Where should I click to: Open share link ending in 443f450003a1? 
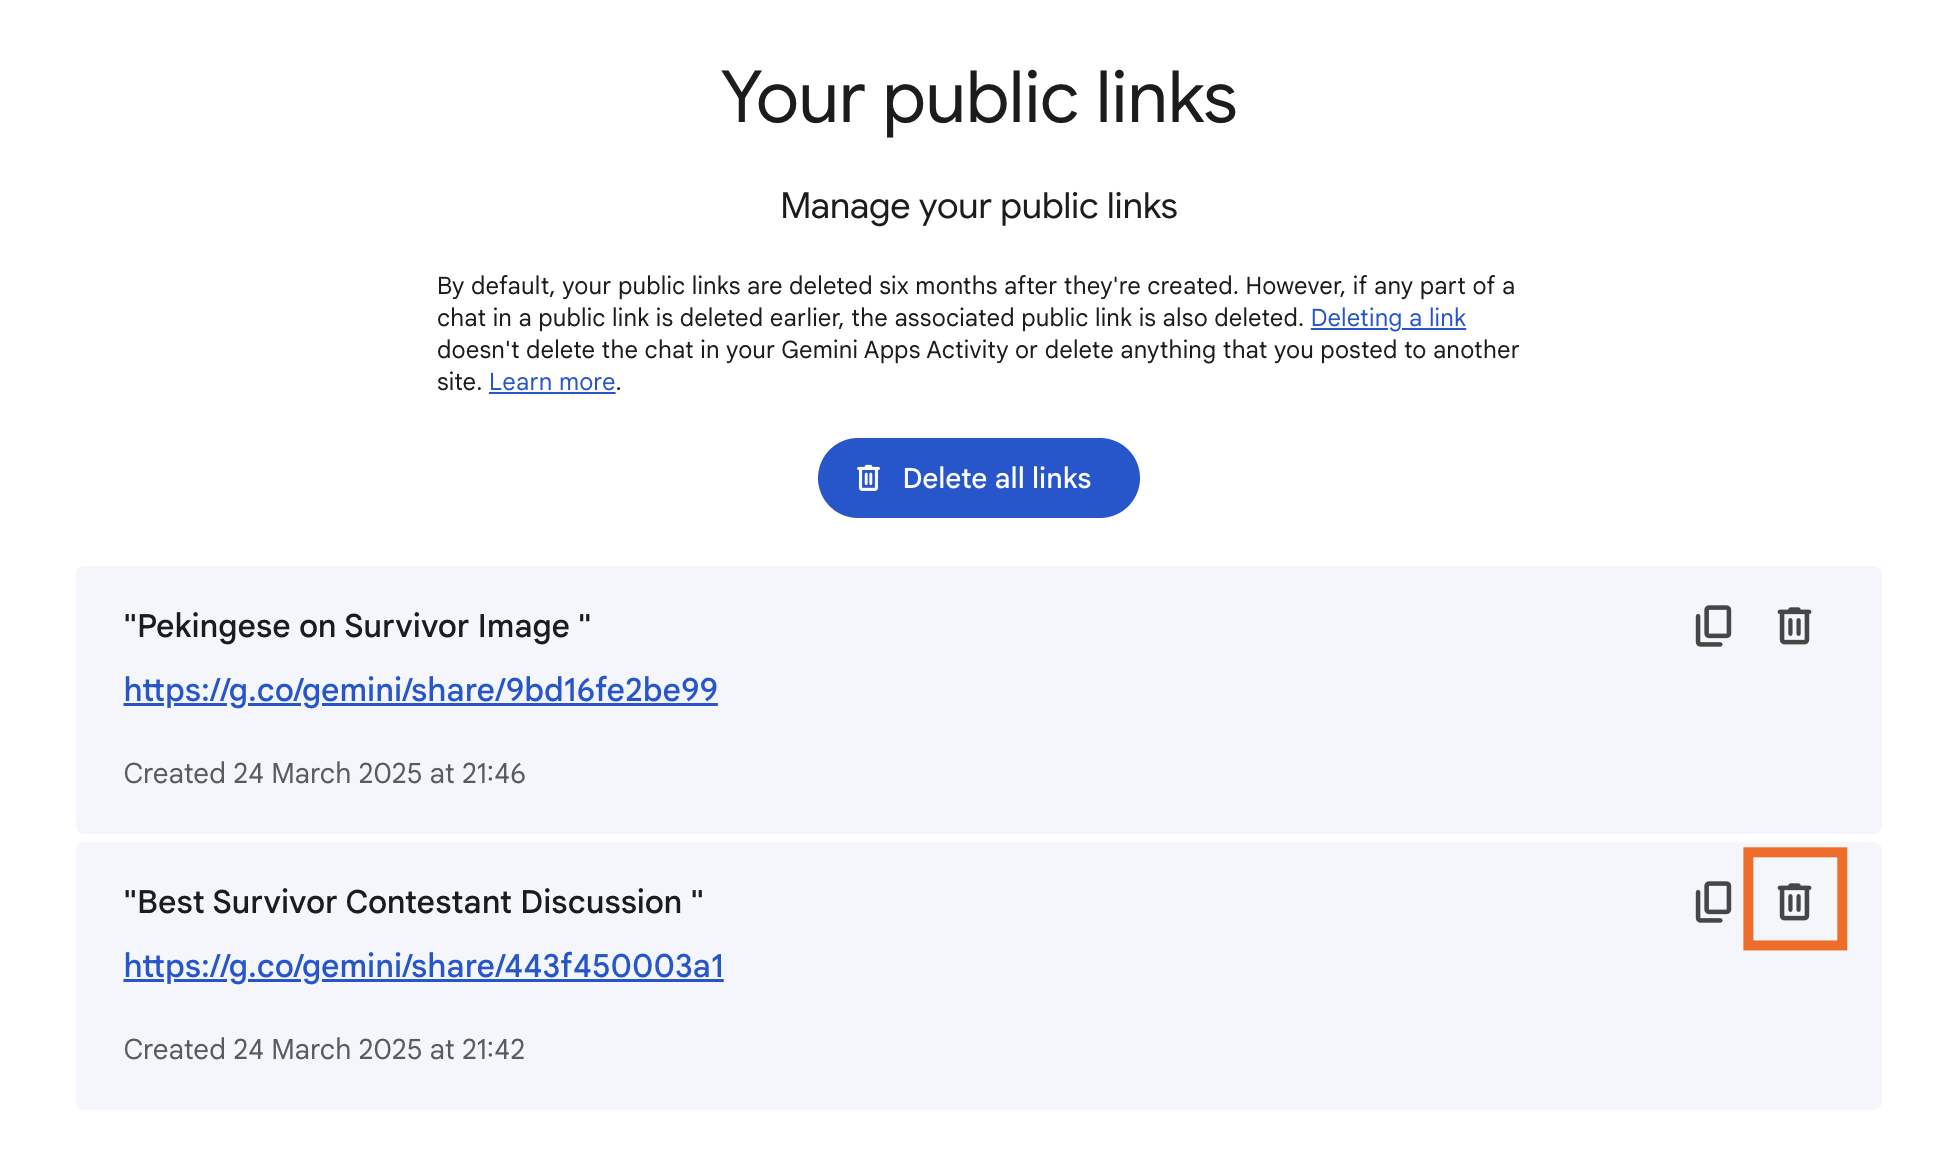tap(424, 966)
